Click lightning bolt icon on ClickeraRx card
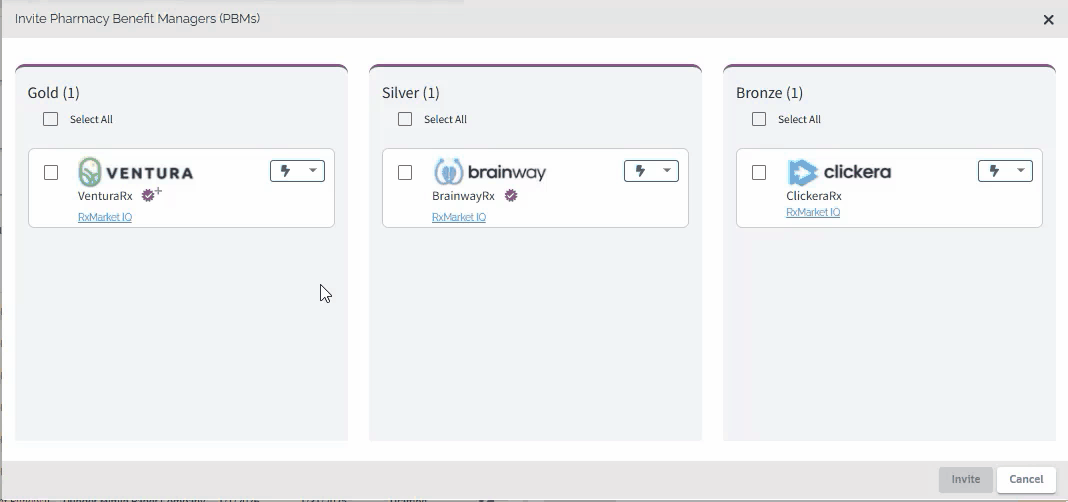 pyautogui.click(x=994, y=171)
